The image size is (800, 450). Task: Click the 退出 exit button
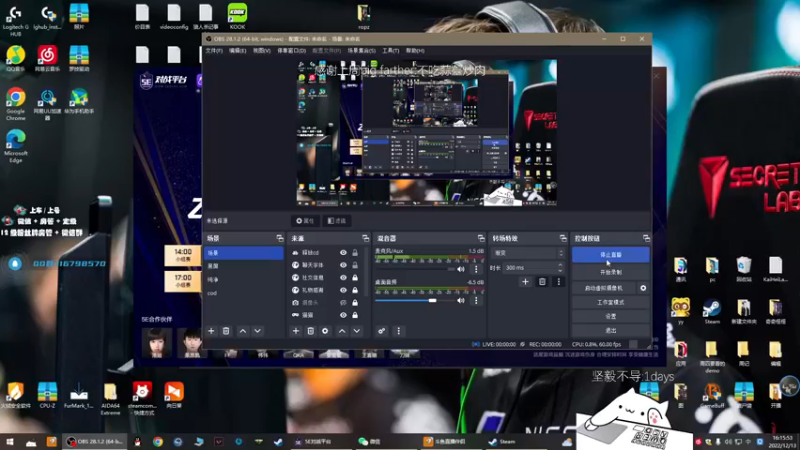point(611,331)
